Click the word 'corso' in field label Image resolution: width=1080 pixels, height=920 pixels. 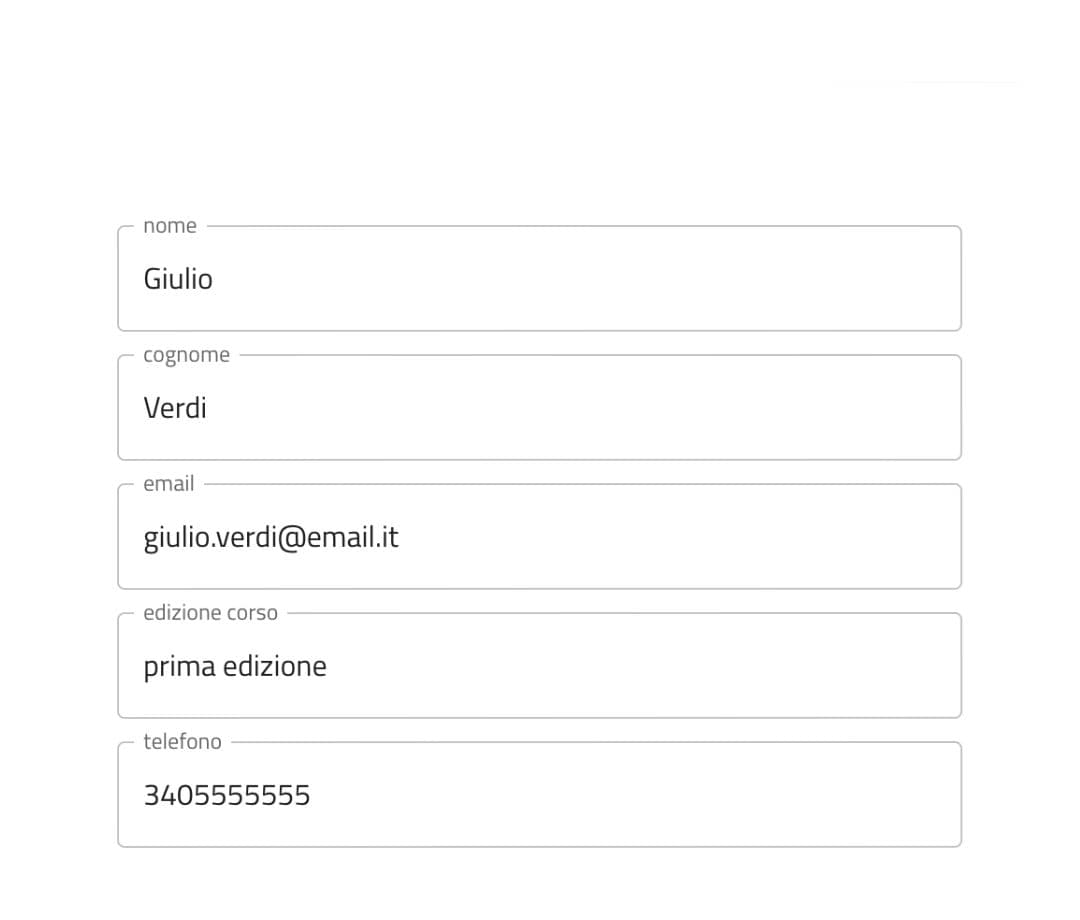pos(252,613)
